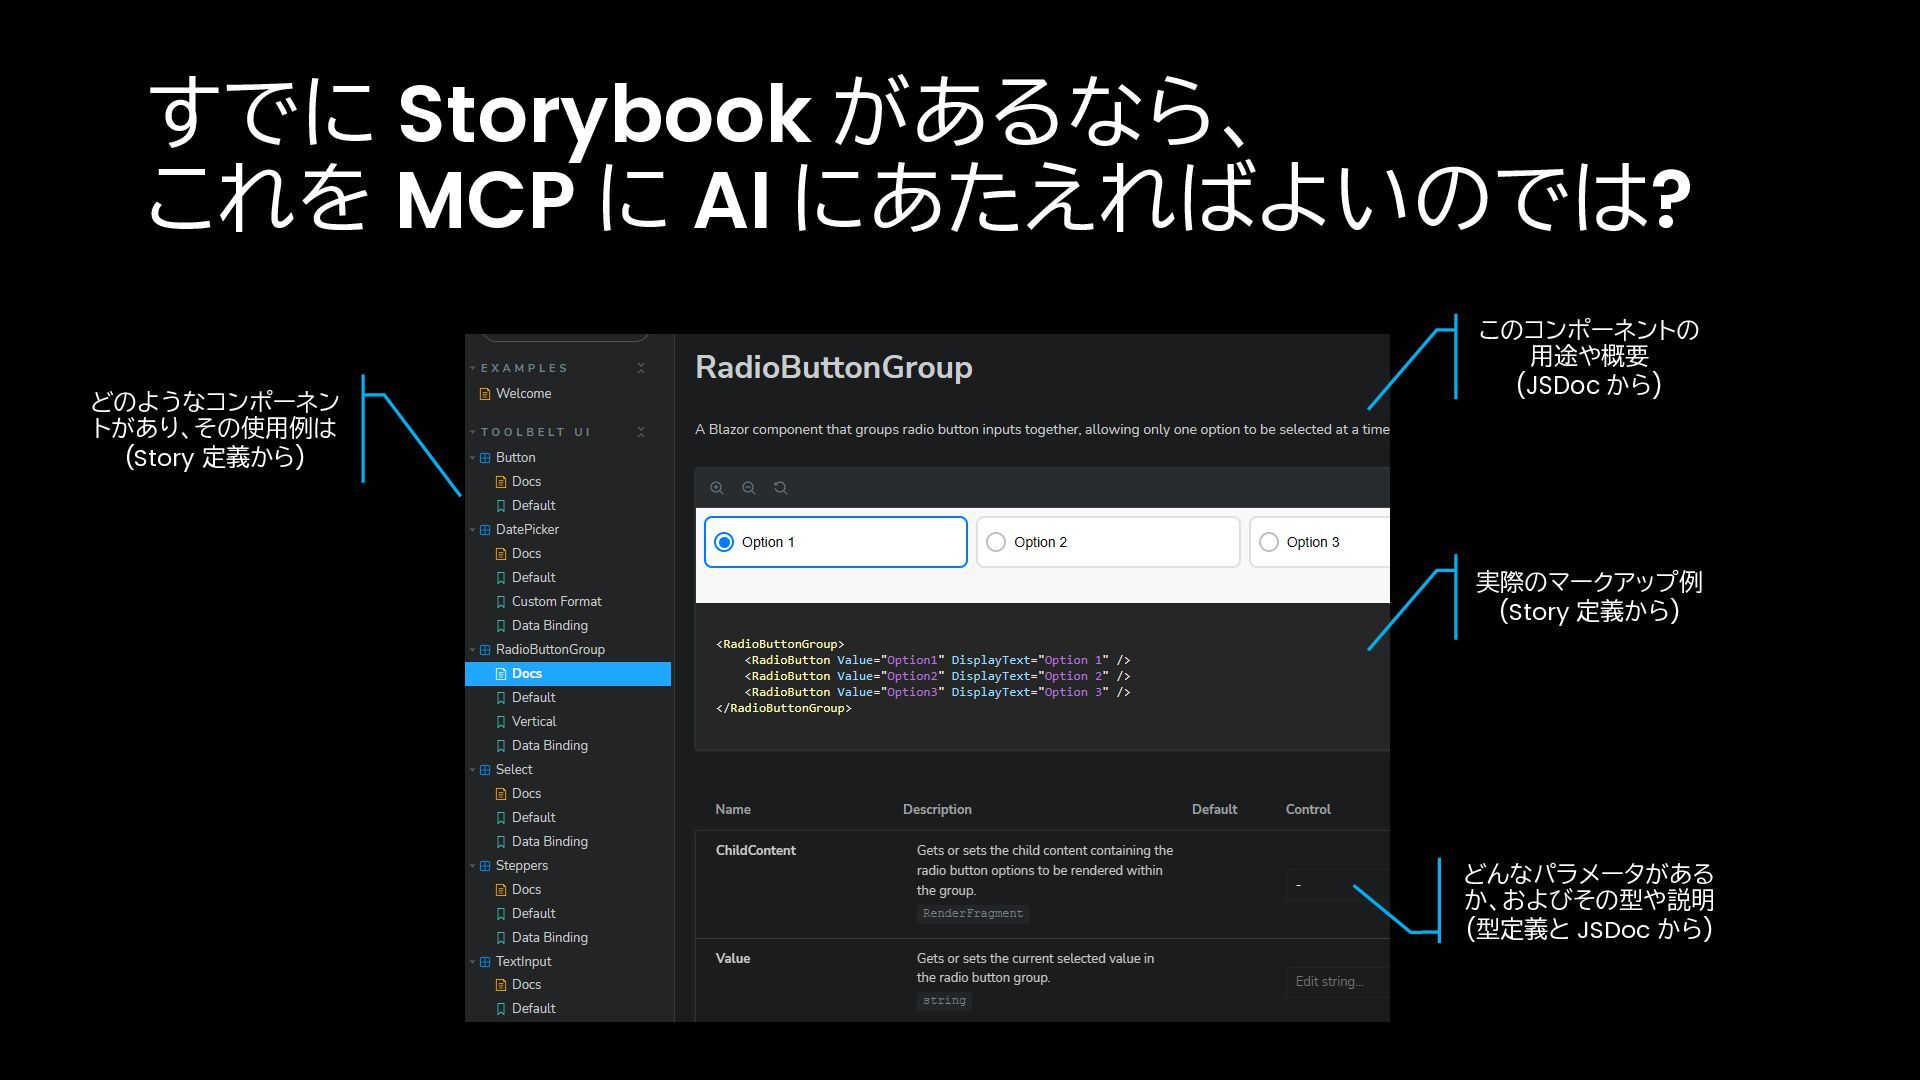Select the Option 2 radio button

(996, 542)
